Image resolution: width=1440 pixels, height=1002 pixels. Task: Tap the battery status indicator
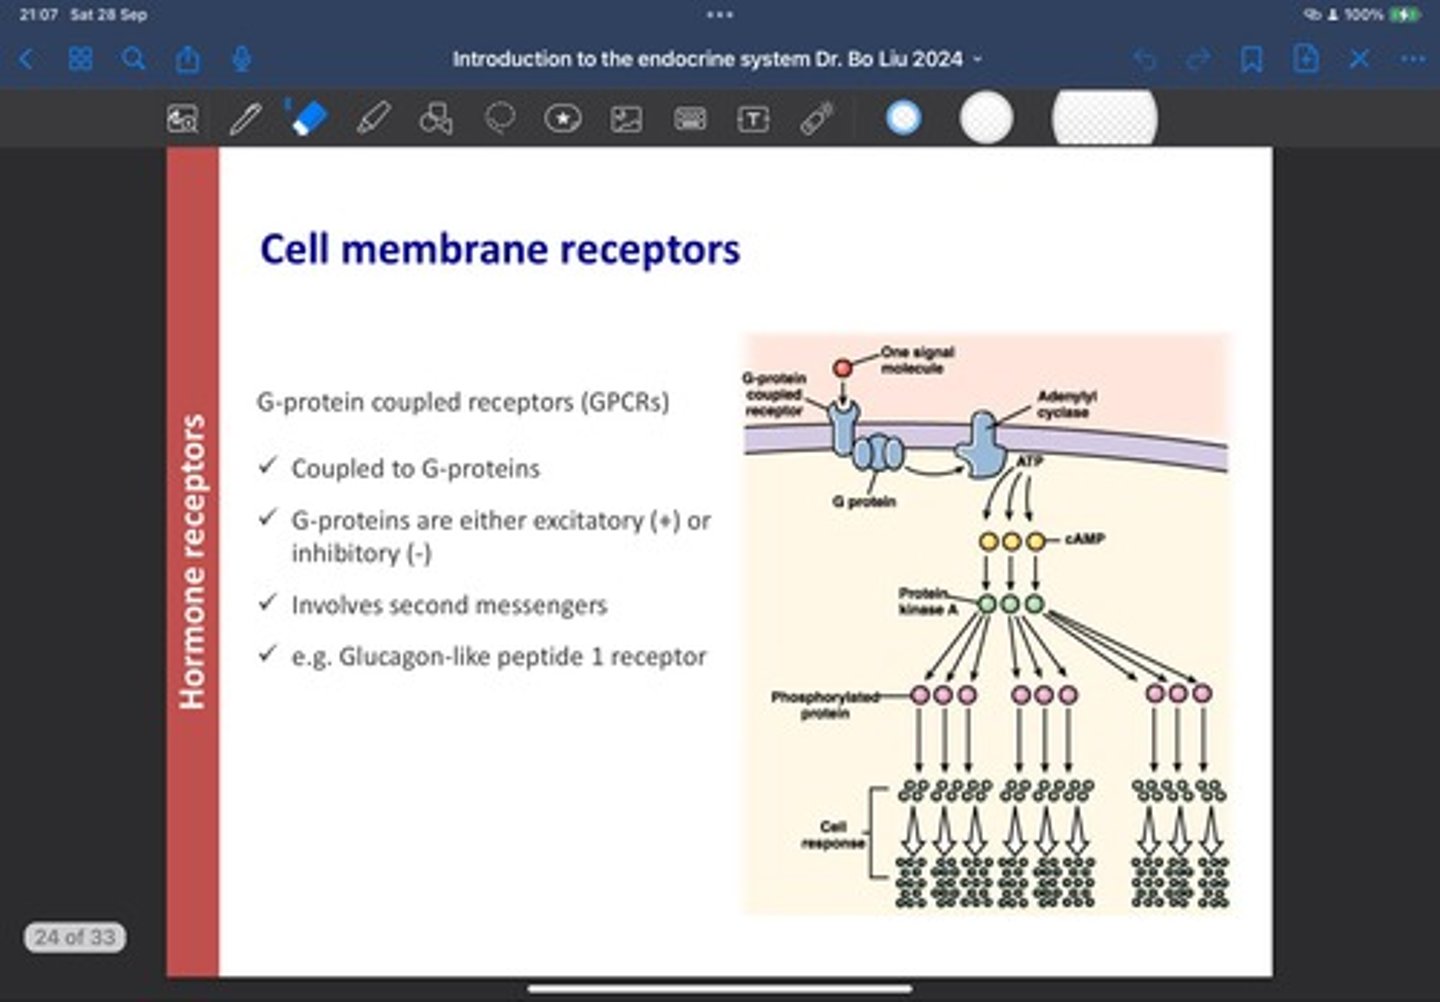1403,15
